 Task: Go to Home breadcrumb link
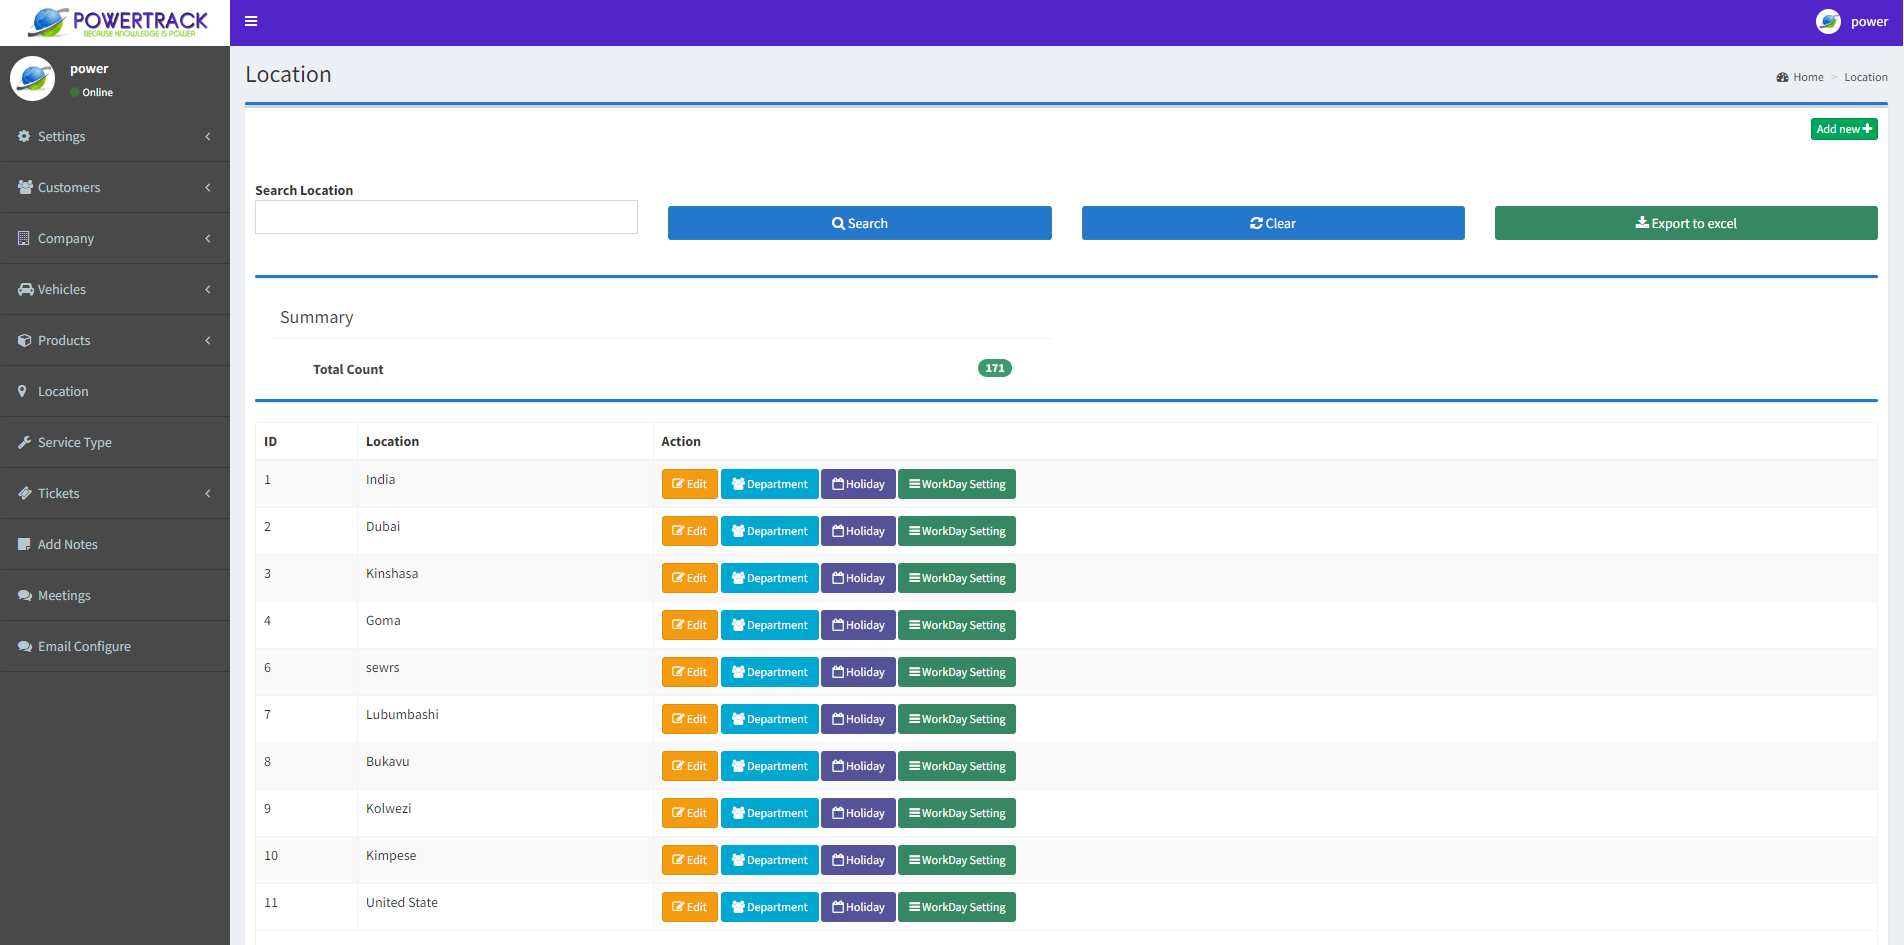(1807, 77)
